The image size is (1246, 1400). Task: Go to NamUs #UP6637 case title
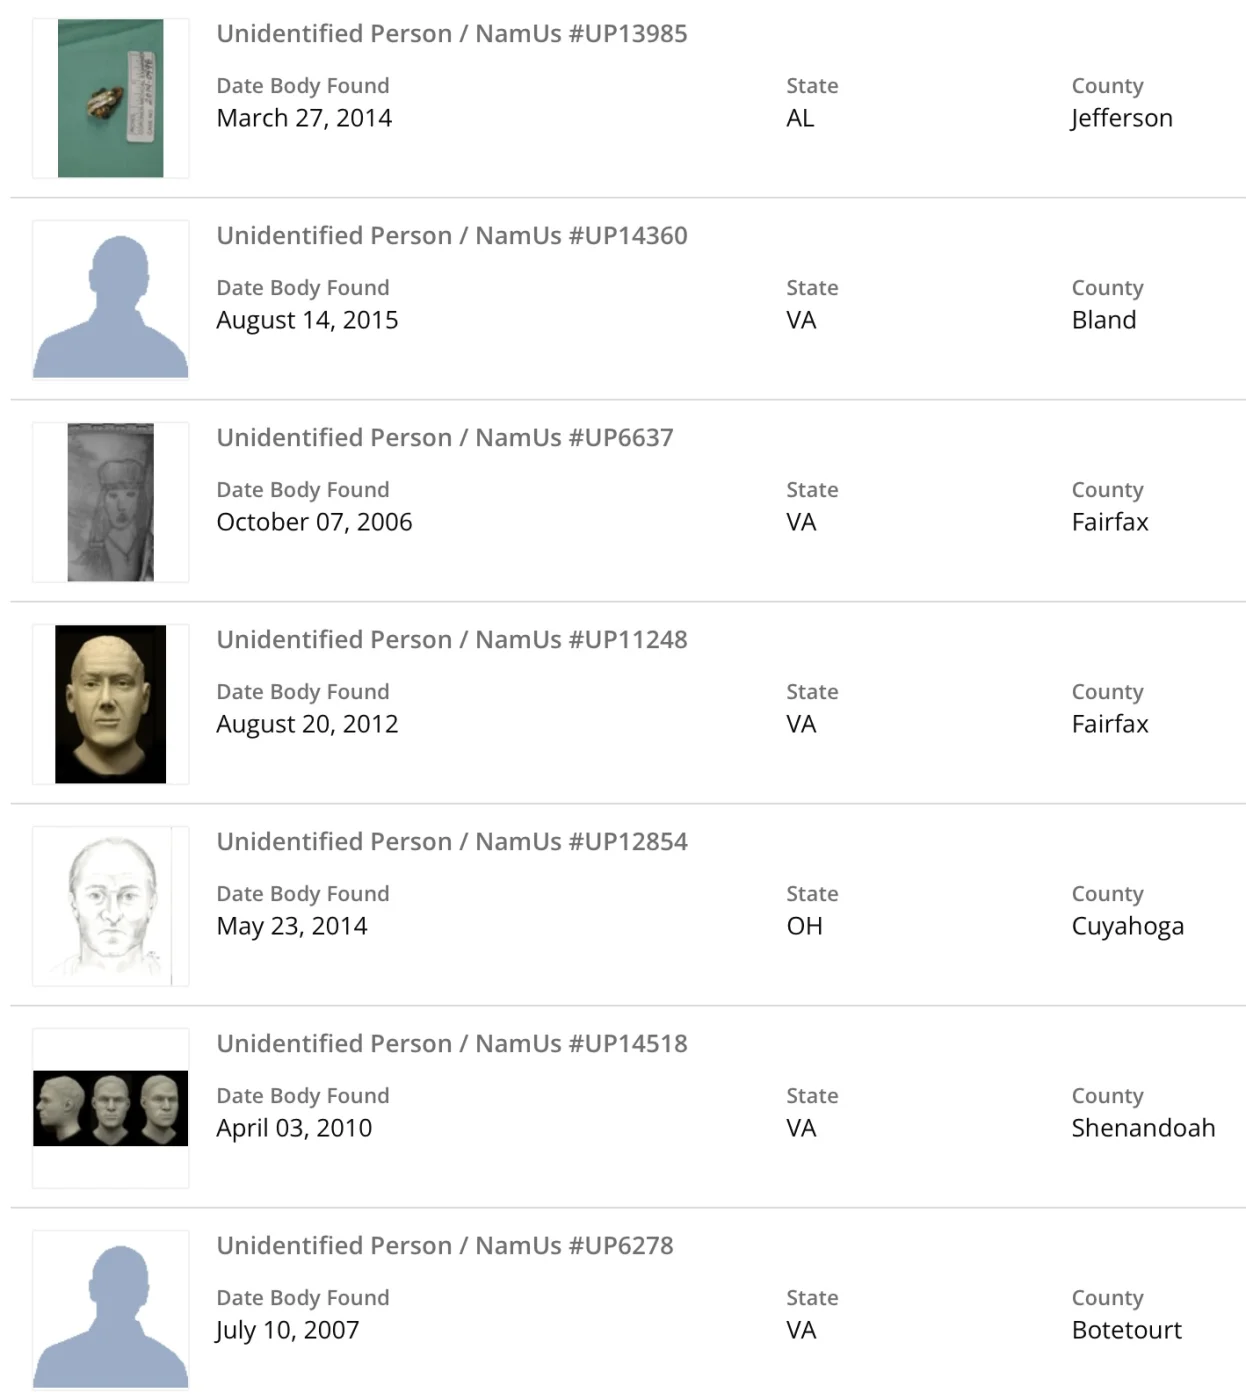coord(445,438)
